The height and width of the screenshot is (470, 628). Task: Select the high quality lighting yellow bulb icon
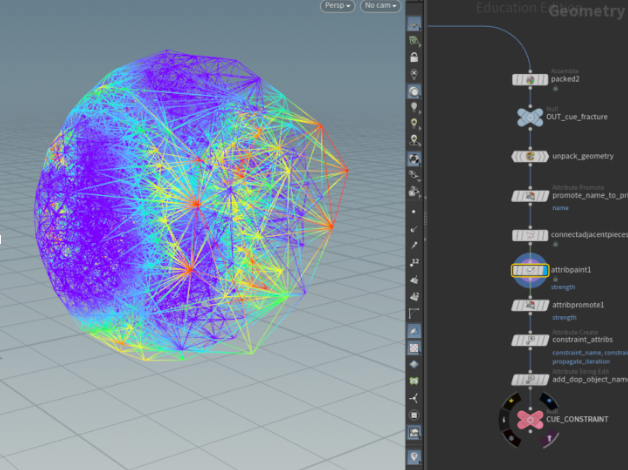pyautogui.click(x=414, y=123)
